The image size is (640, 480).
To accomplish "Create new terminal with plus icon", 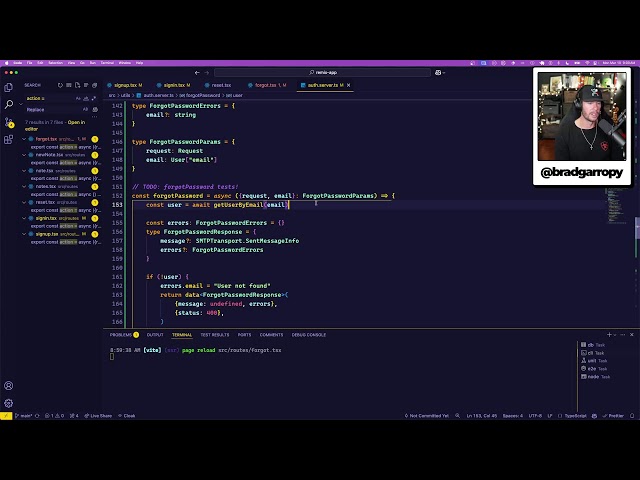I will 609,335.
